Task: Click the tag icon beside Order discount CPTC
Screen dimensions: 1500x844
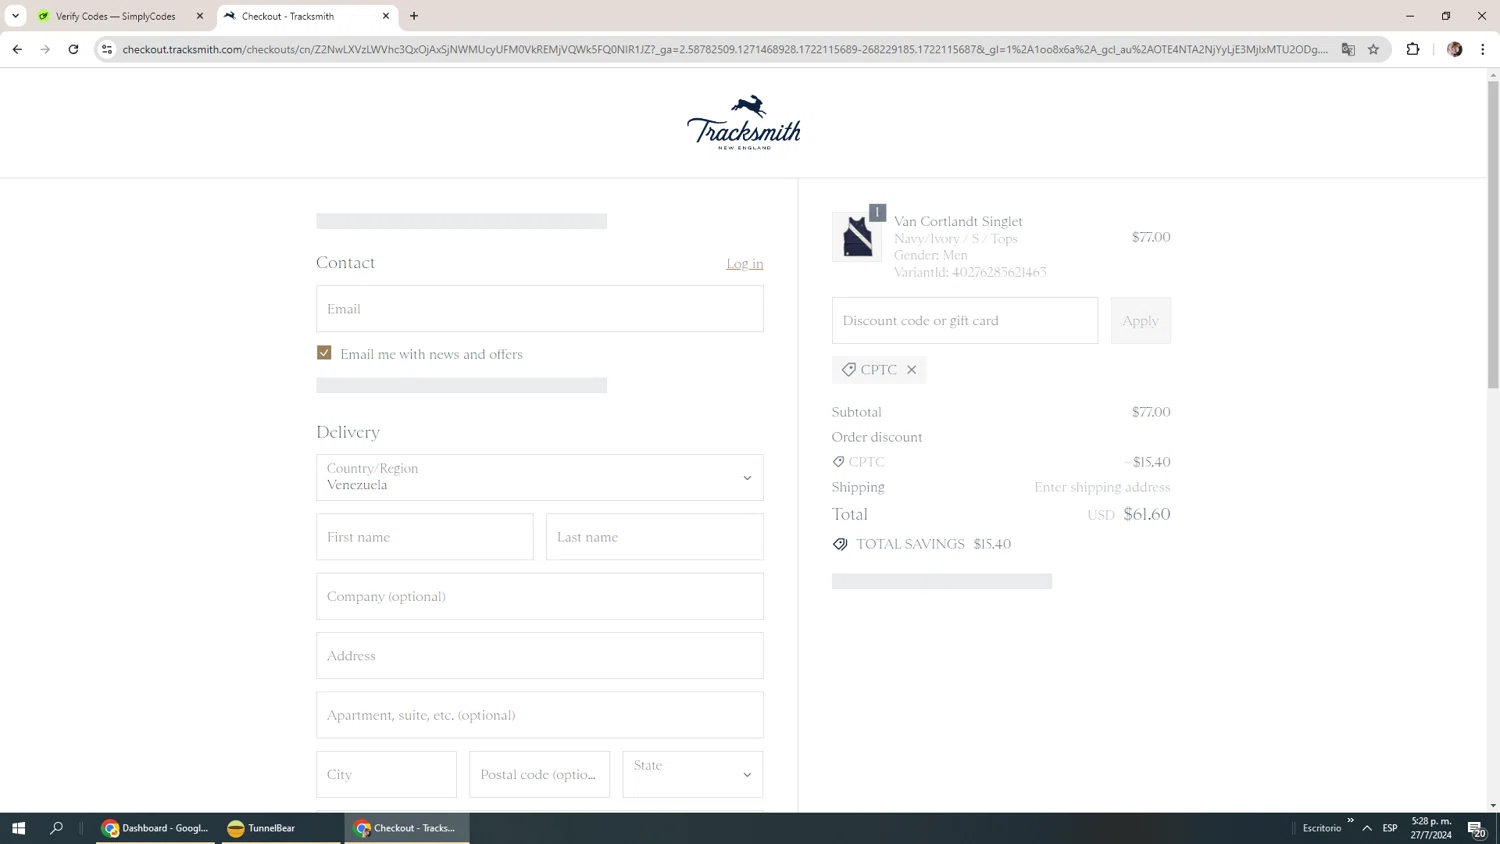Action: 838,462
